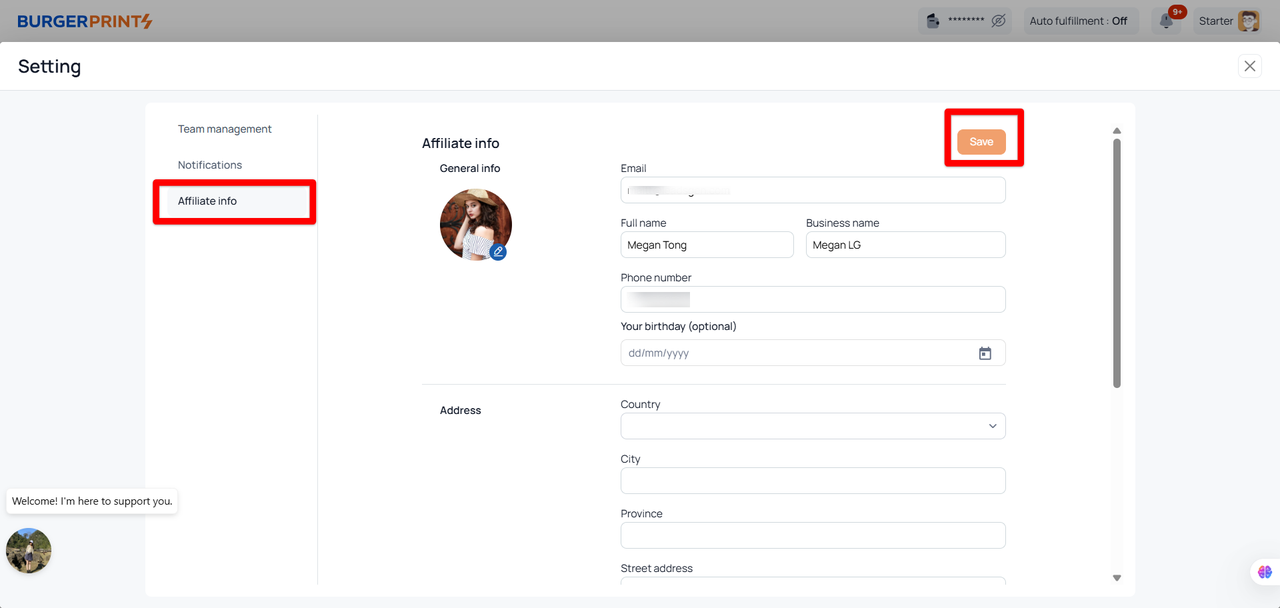
Task: Switch to the Notifications settings tab
Action: click(210, 165)
